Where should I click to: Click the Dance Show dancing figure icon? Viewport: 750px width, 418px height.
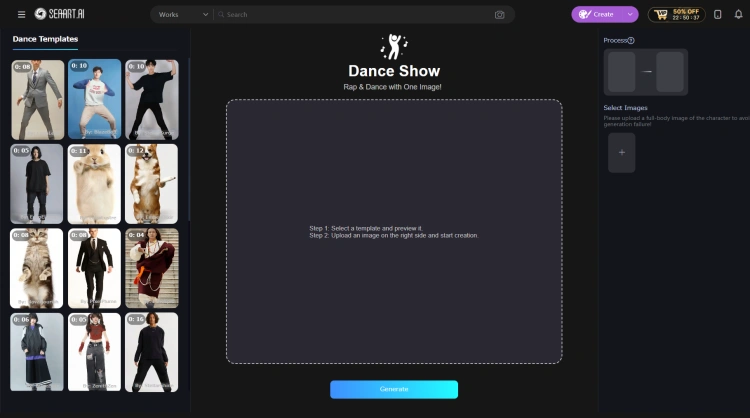tap(394, 46)
